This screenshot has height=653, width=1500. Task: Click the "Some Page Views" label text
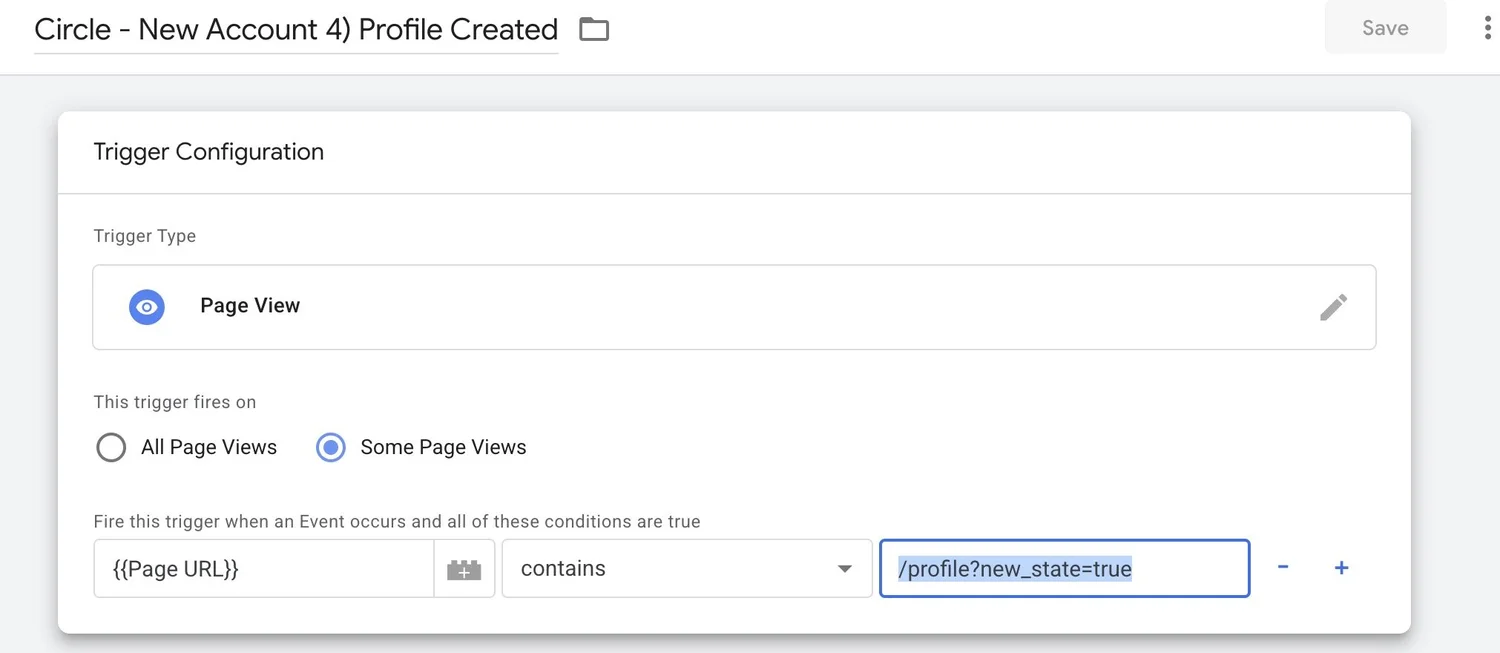tap(443, 447)
